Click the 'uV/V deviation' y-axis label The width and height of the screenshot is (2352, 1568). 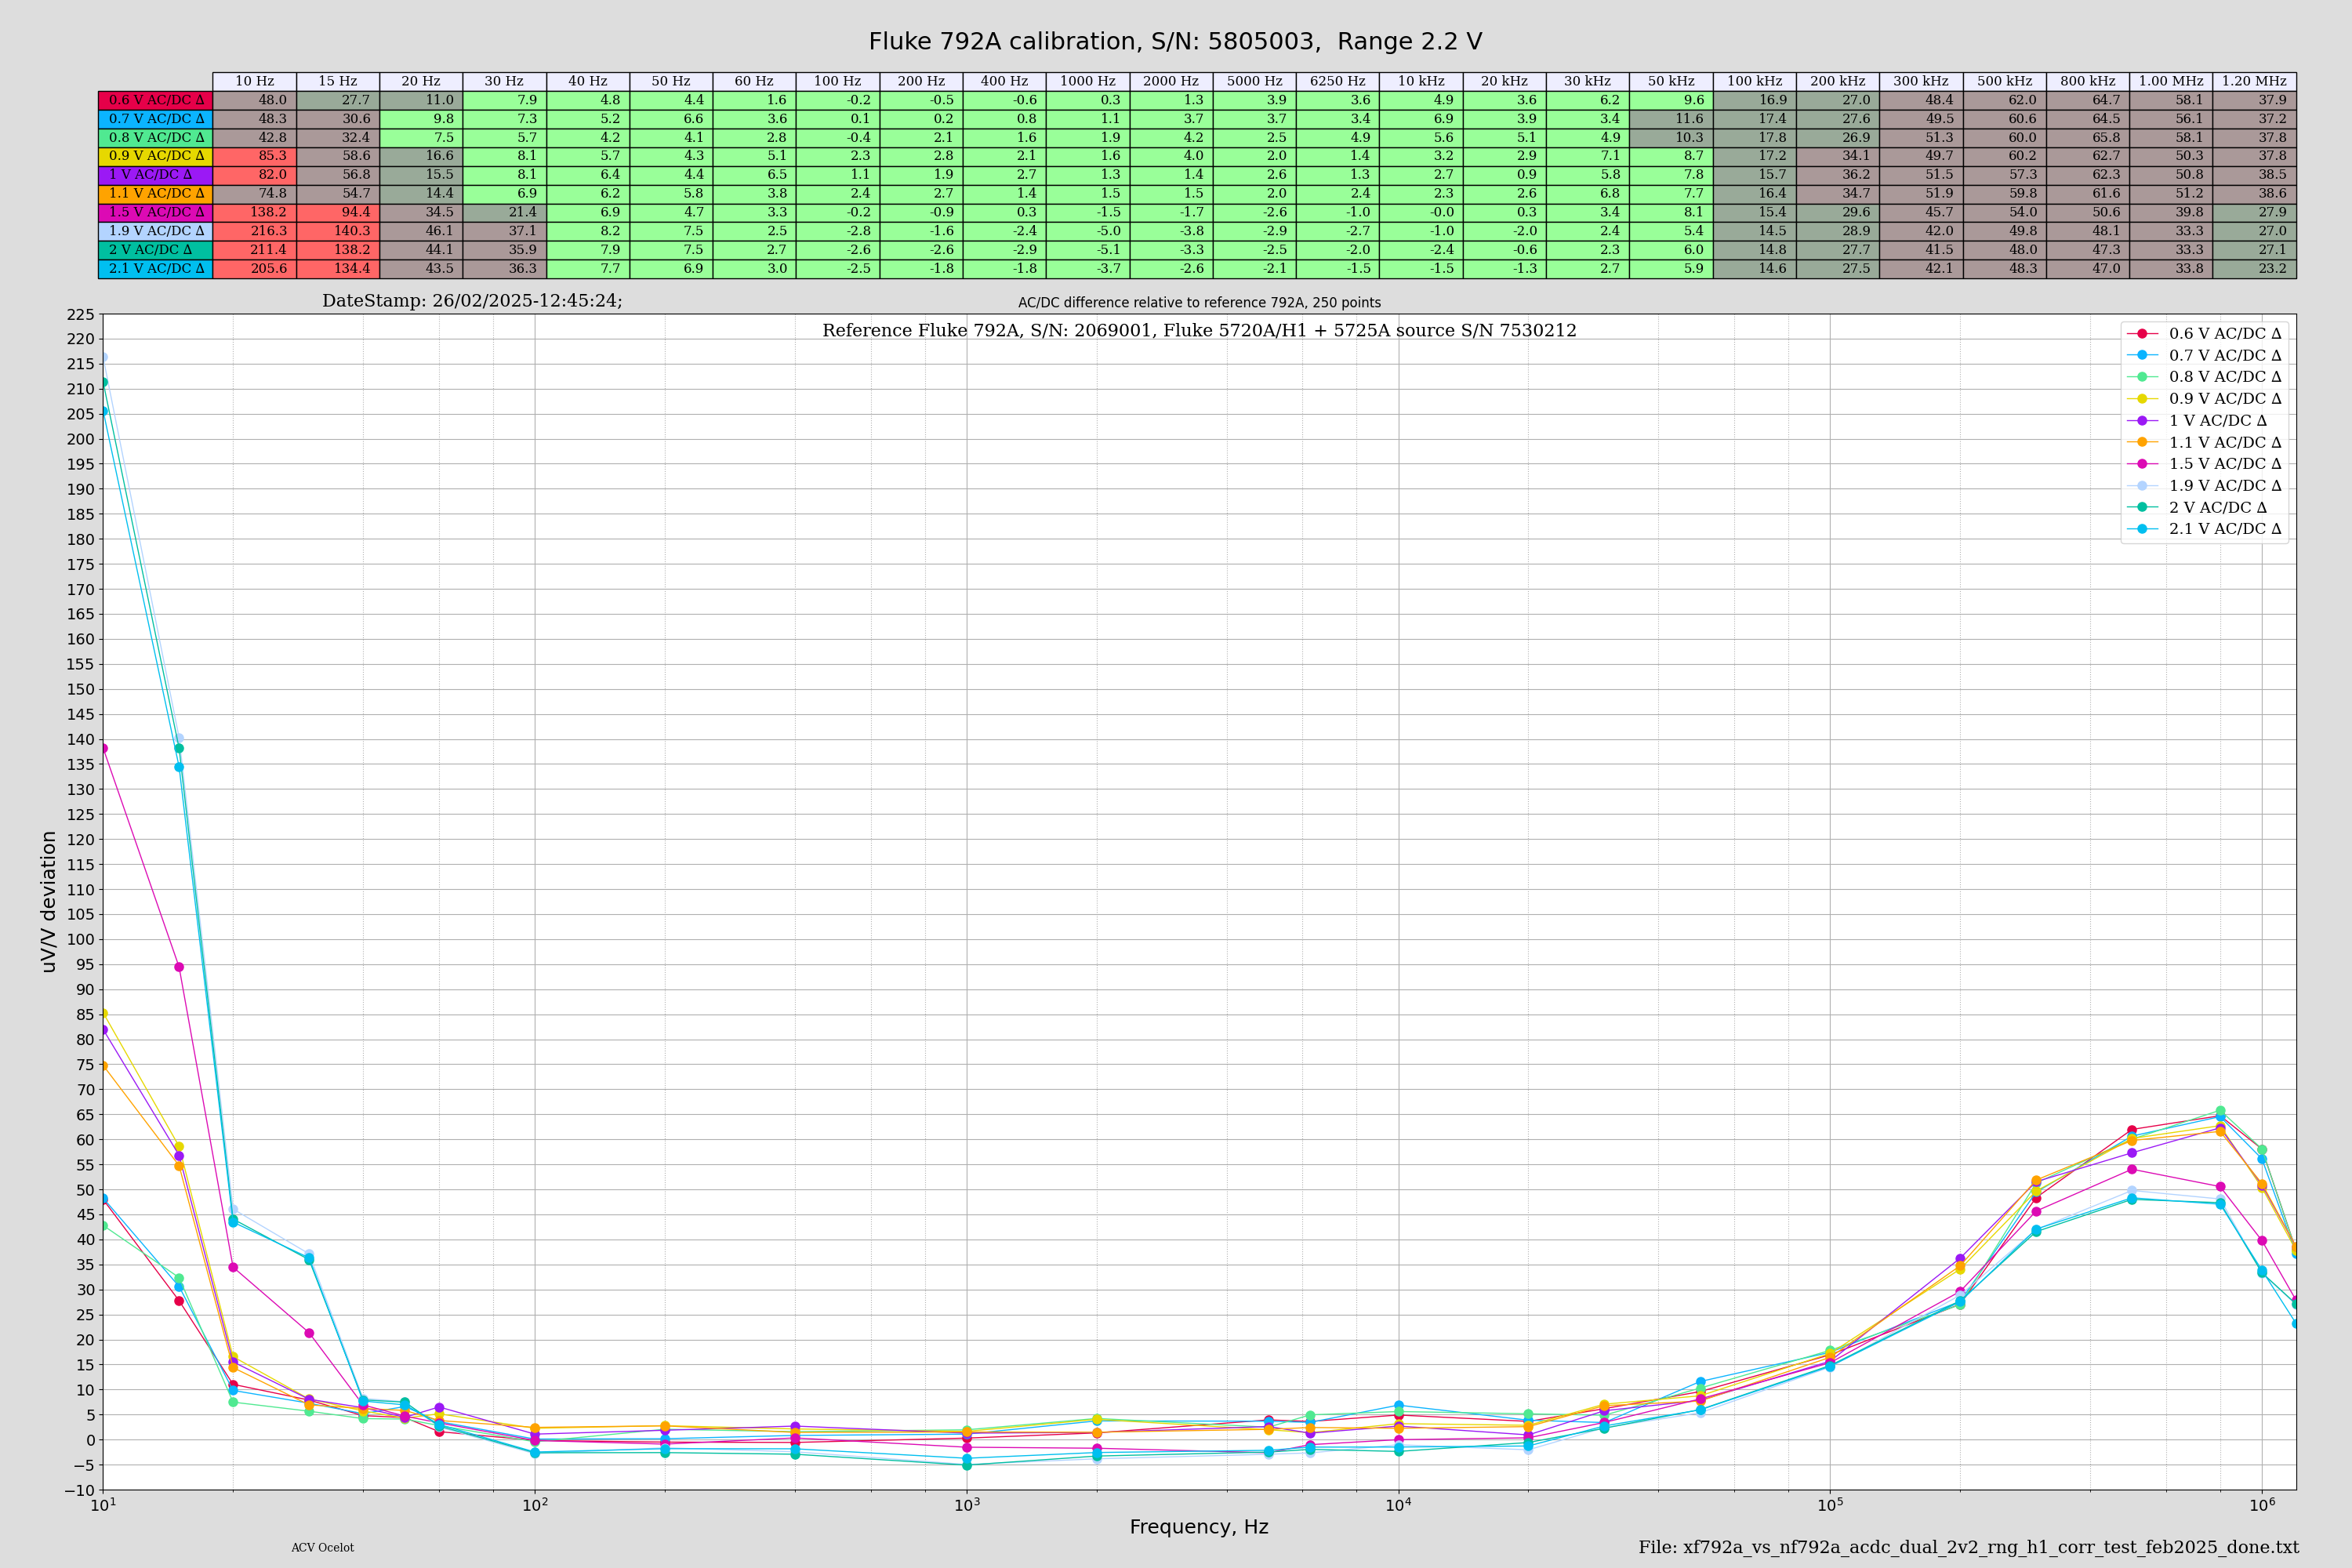48,902
